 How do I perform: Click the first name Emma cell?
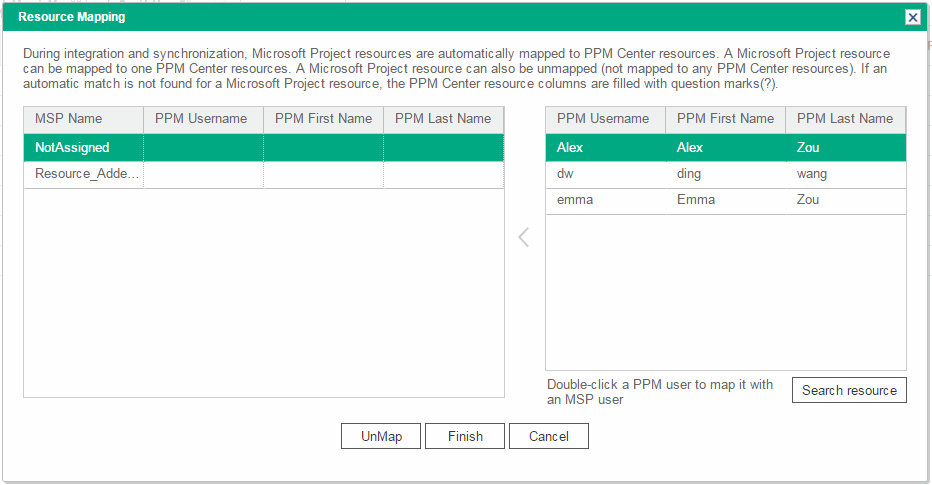pos(725,199)
